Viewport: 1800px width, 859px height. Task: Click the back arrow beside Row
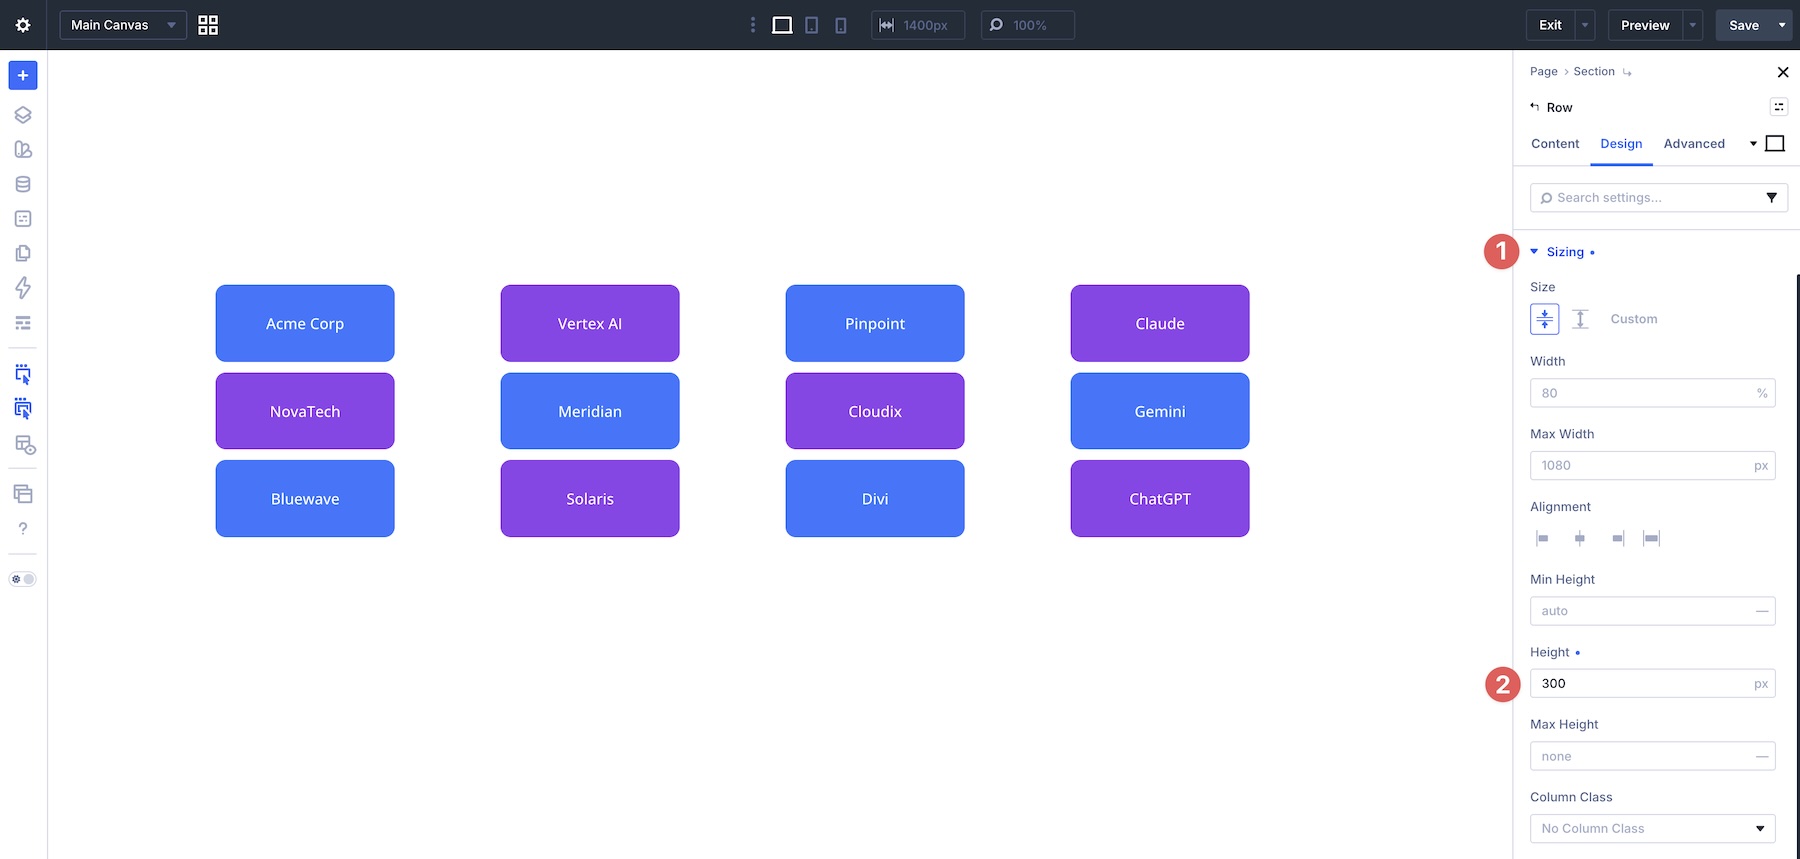click(1535, 106)
